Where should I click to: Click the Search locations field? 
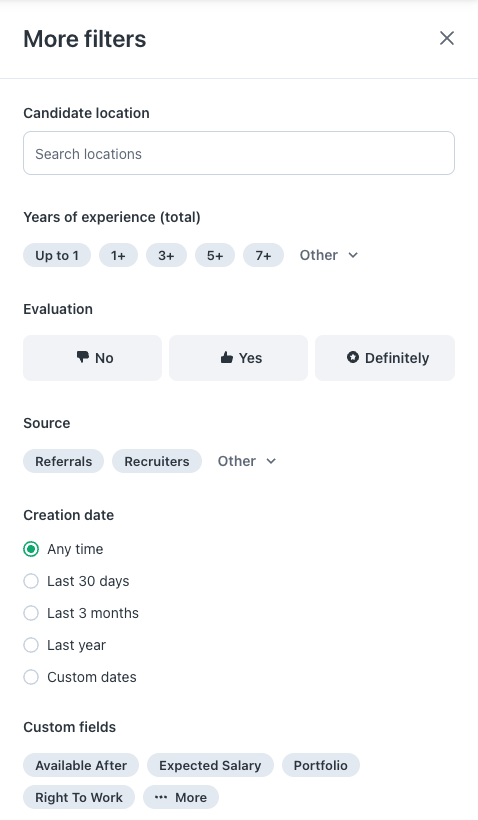pyautogui.click(x=239, y=153)
